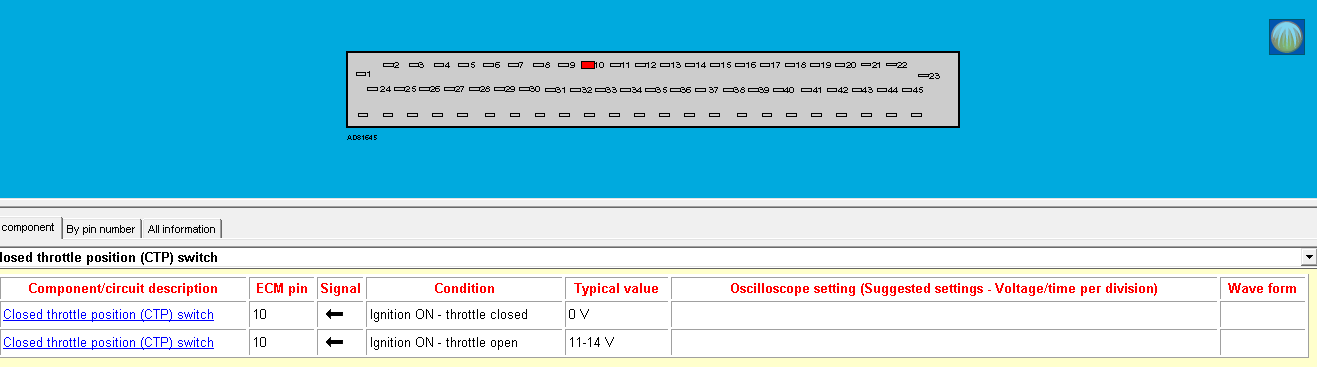This screenshot has width=1317, height=367.
Task: Click the Wave form column header
Action: [1263, 288]
